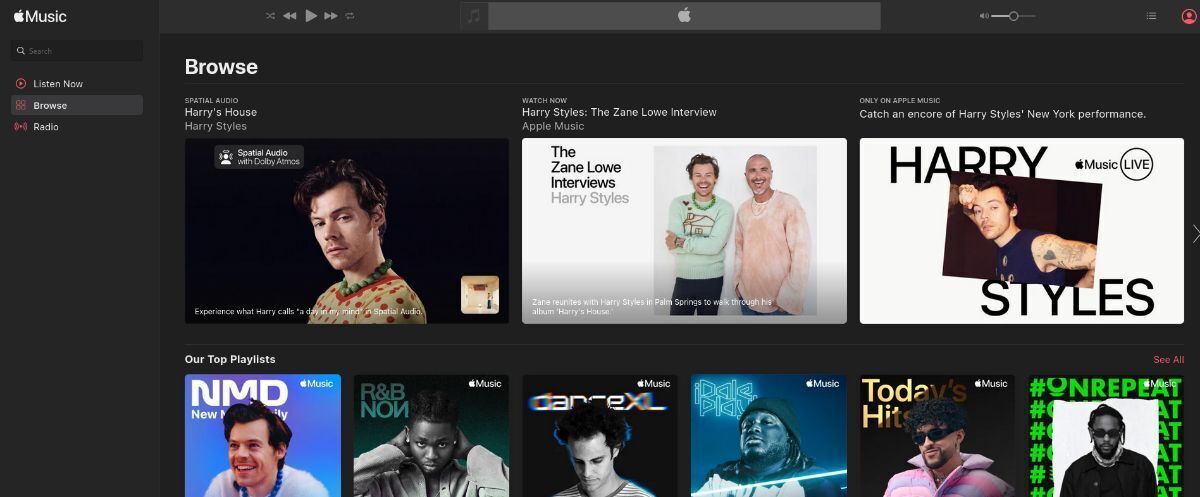Image resolution: width=1200 pixels, height=497 pixels.
Task: Advance the featured carousel with right chevron
Action: pyautogui.click(x=1195, y=233)
